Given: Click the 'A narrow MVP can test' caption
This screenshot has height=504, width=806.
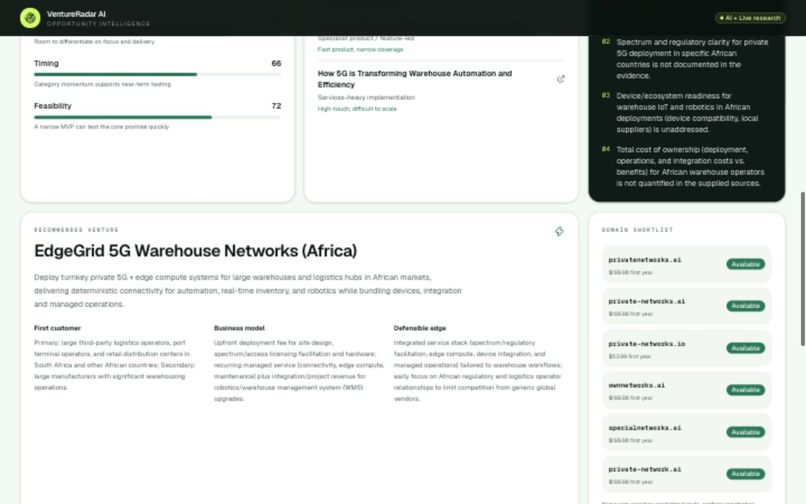Looking at the screenshot, I should click(101, 127).
